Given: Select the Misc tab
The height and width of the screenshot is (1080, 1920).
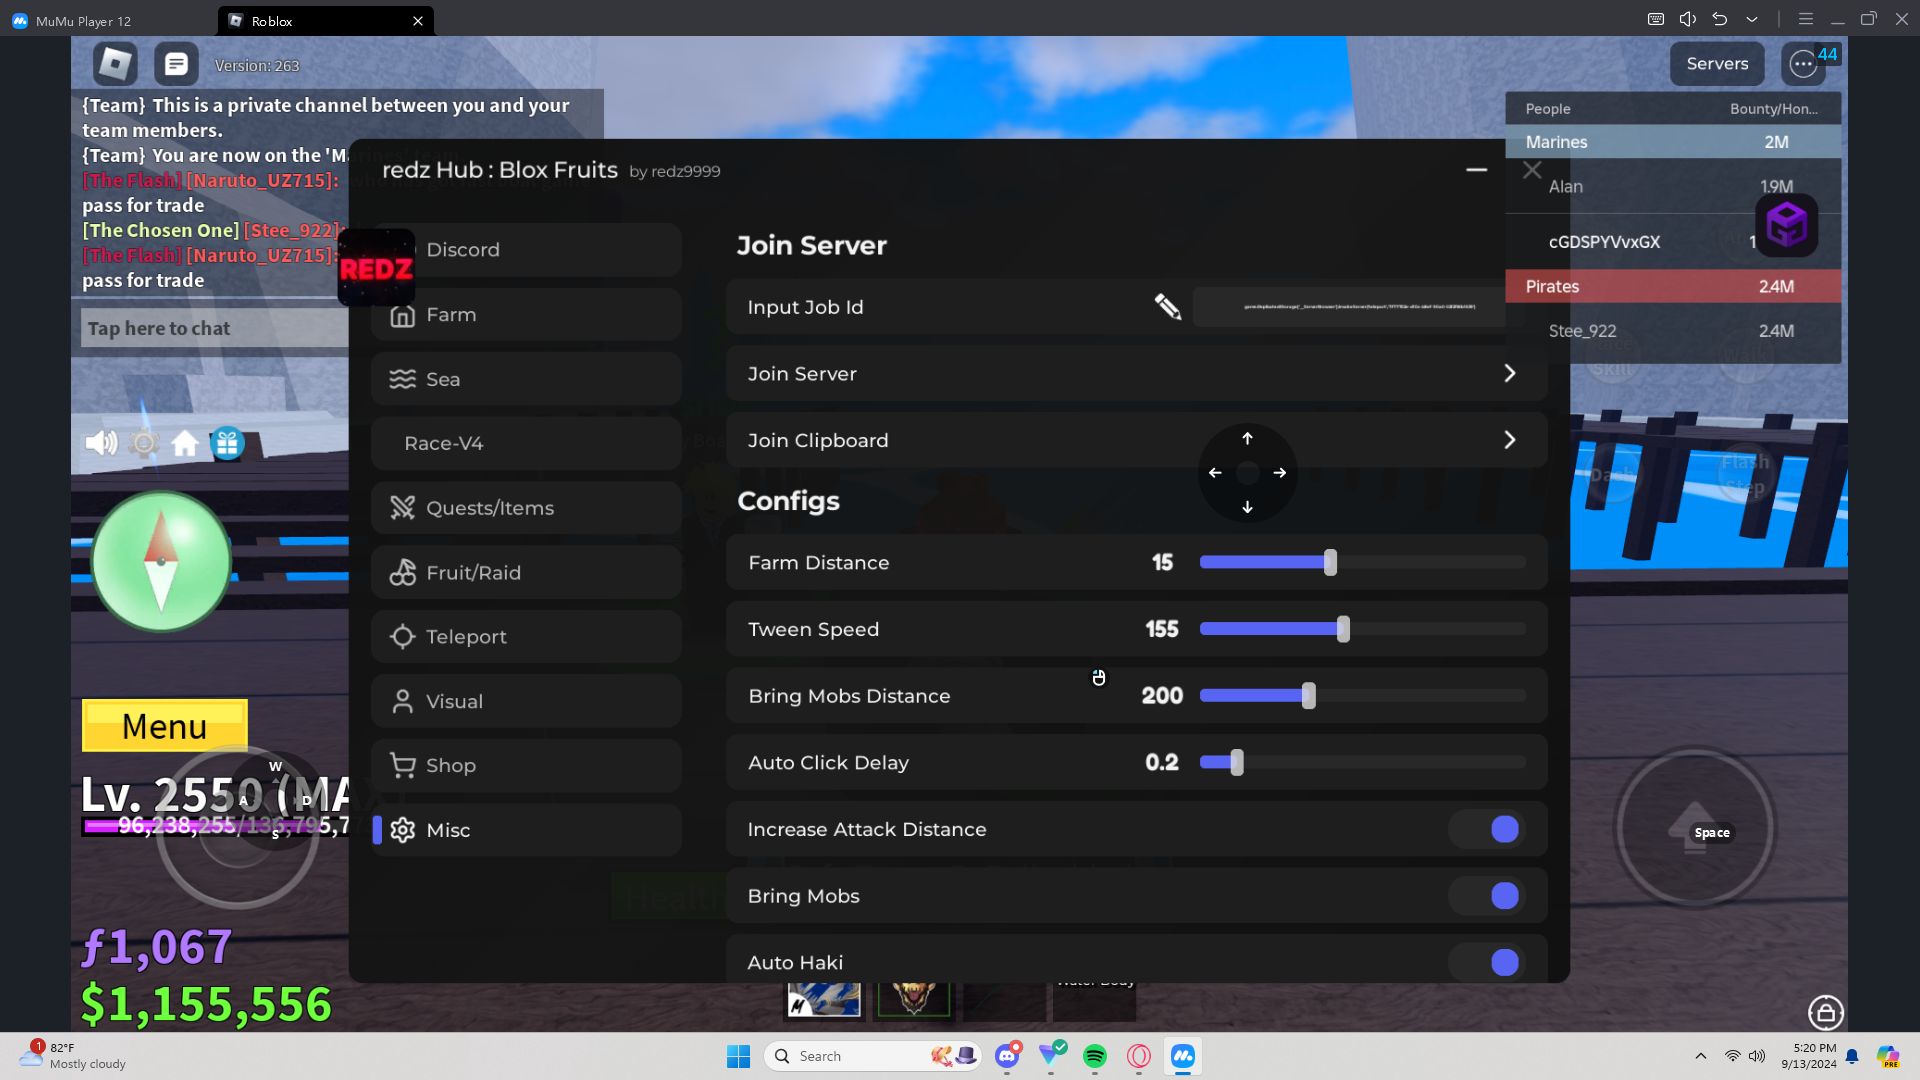Looking at the screenshot, I should point(527,830).
